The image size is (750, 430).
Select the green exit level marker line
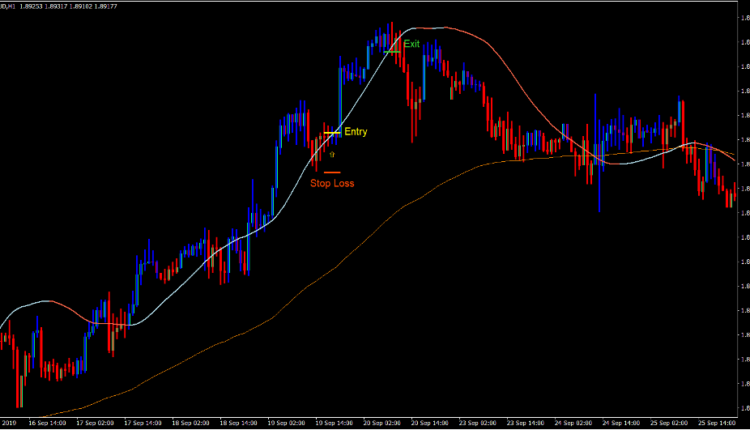[x=392, y=49]
